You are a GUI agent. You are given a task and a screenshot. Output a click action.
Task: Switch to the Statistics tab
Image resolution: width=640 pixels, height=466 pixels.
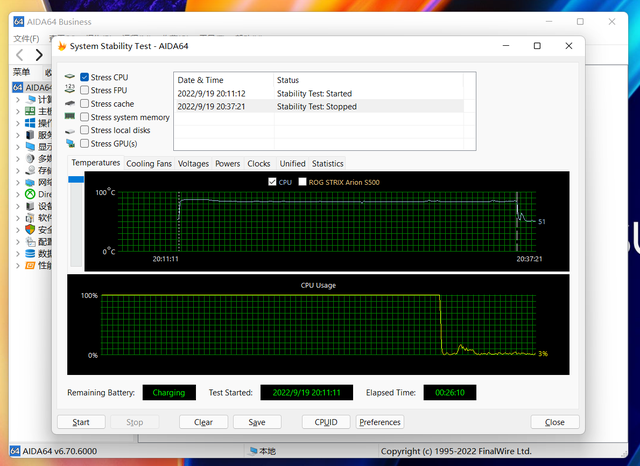click(328, 164)
